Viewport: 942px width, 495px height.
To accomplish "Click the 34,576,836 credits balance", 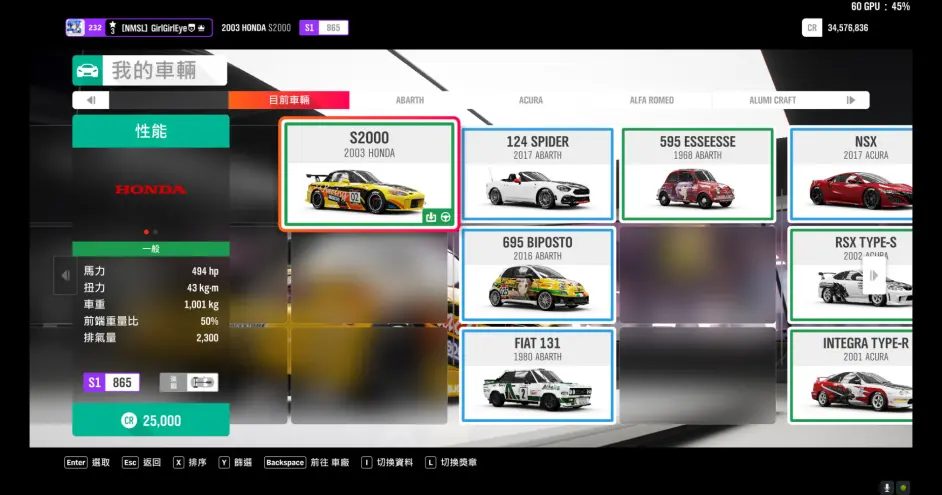I will click(x=848, y=28).
